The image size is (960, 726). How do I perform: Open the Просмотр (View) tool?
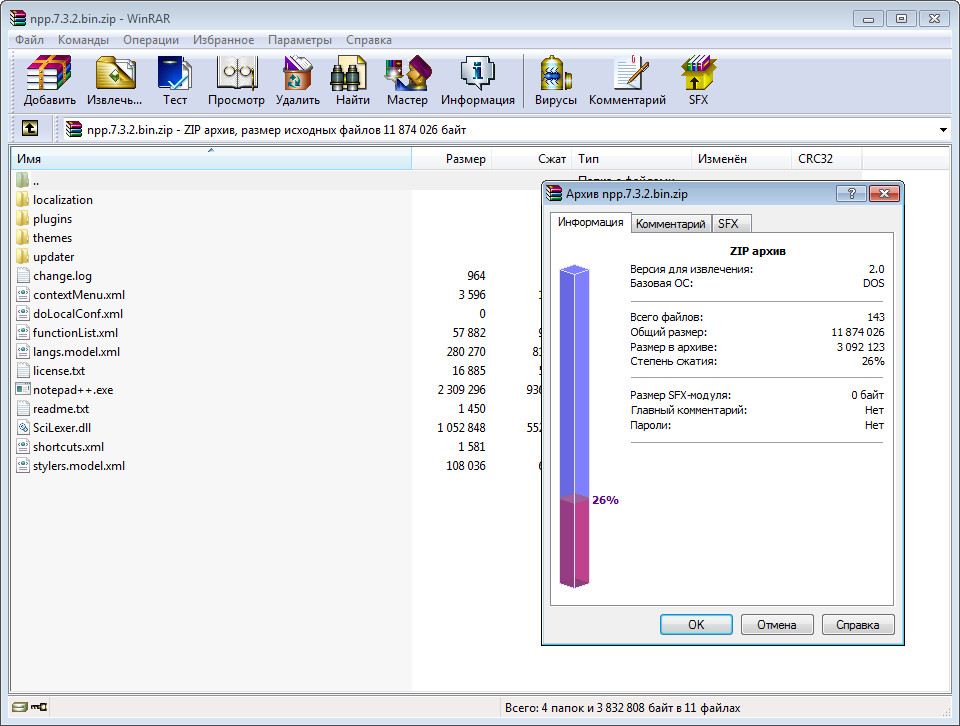point(236,81)
